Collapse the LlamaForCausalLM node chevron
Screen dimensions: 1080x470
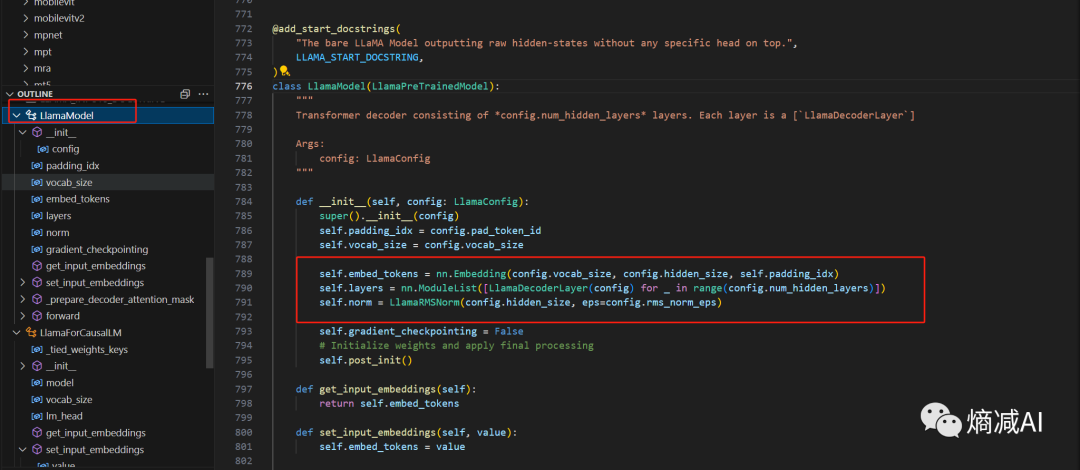coord(17,333)
